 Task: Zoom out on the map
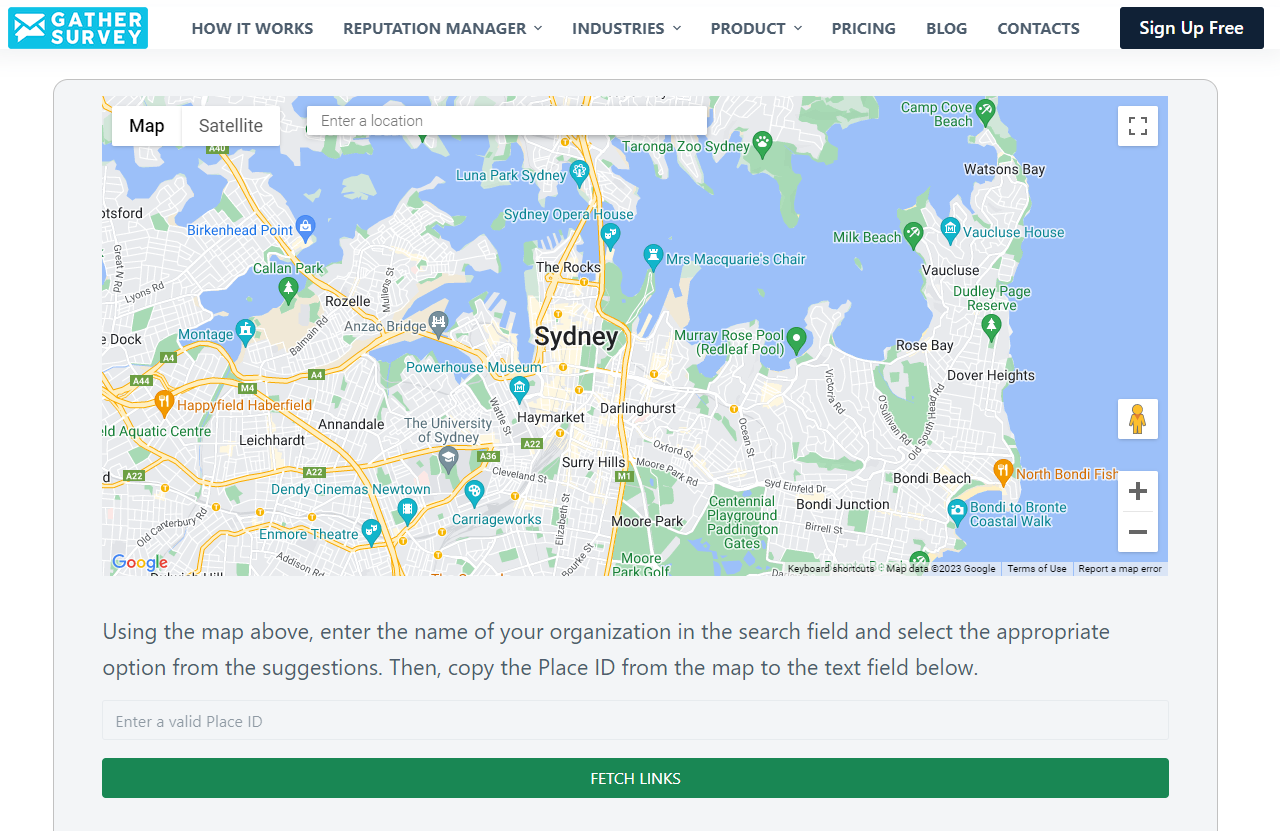(x=1137, y=532)
